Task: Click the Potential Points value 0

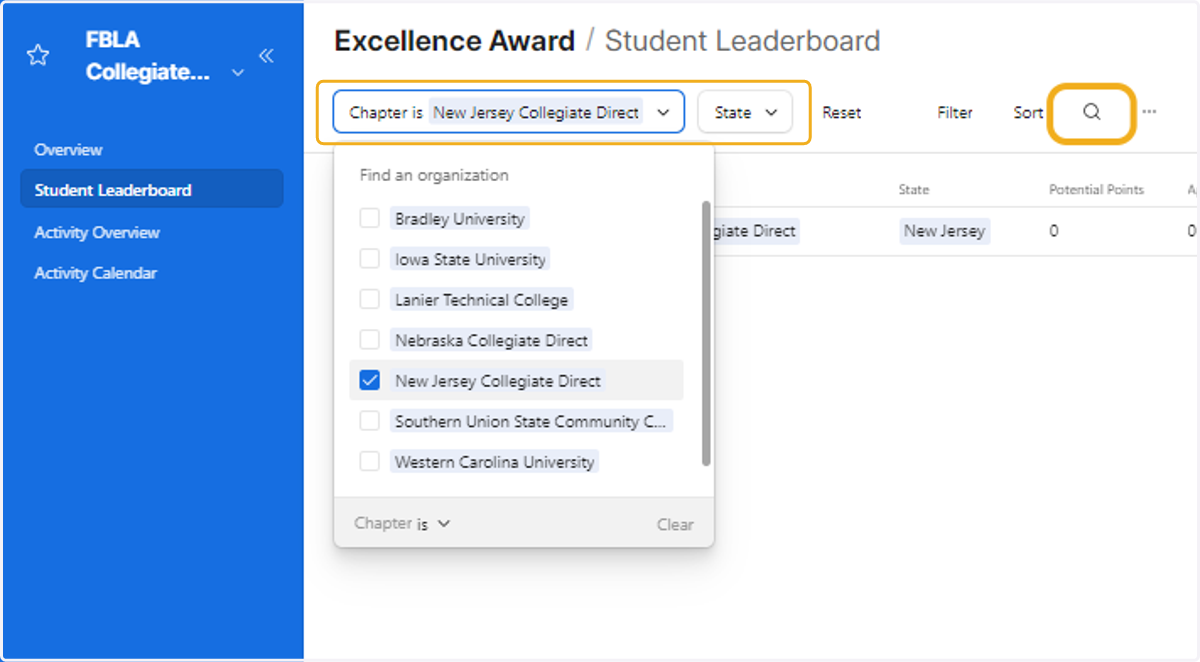Action: (x=1054, y=231)
